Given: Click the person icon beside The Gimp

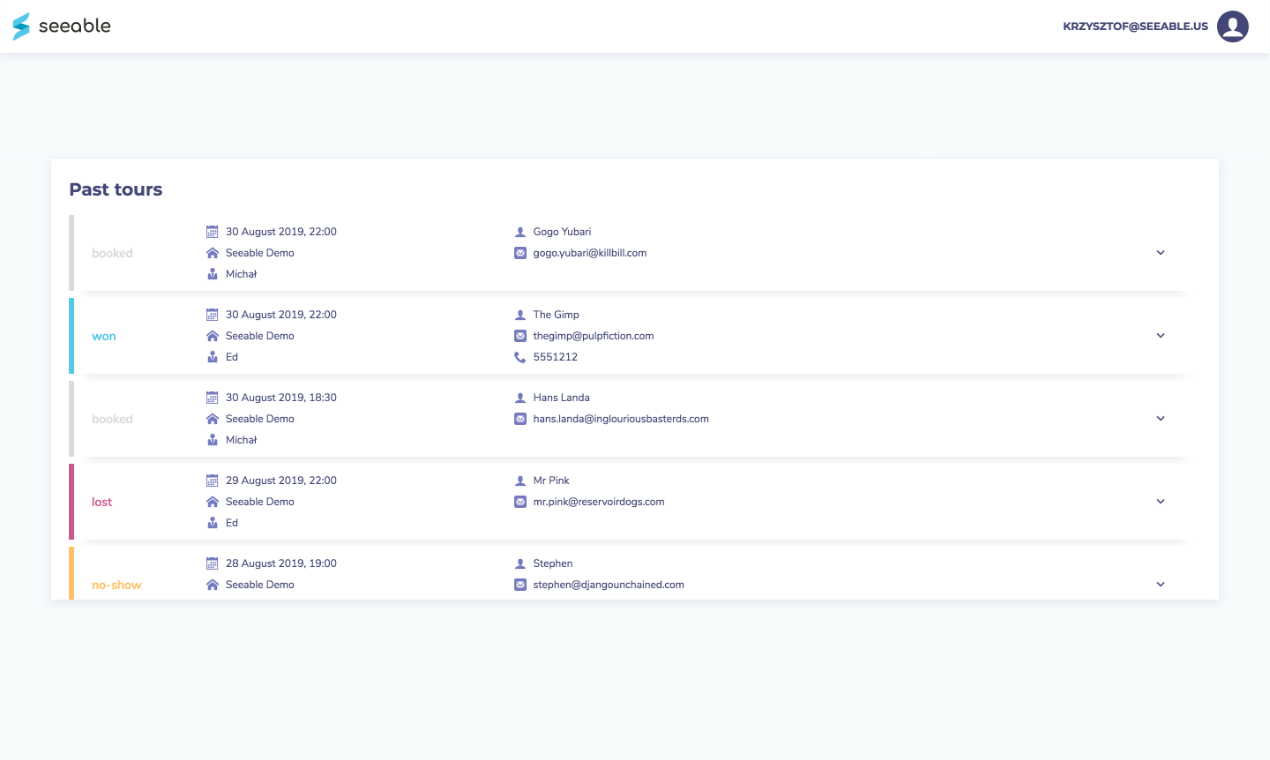Looking at the screenshot, I should pos(520,314).
